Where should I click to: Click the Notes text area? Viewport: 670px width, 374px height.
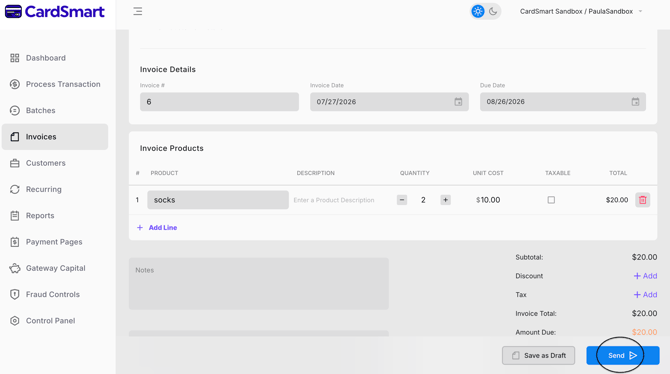(x=259, y=283)
